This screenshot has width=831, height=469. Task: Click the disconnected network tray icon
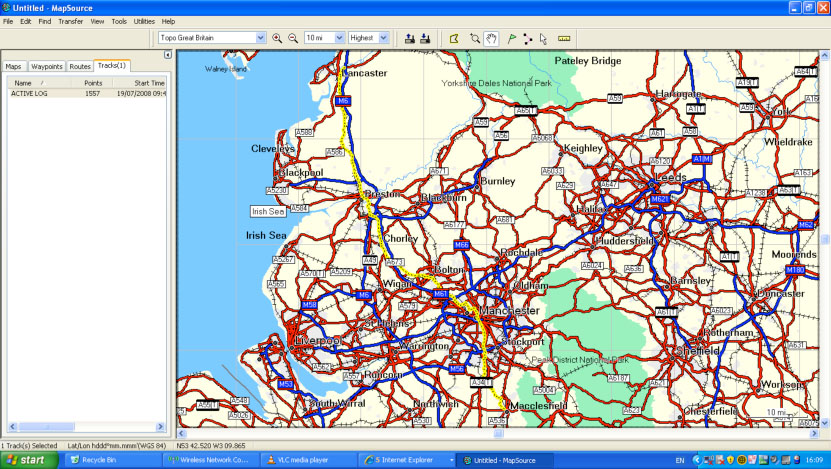tap(709, 460)
